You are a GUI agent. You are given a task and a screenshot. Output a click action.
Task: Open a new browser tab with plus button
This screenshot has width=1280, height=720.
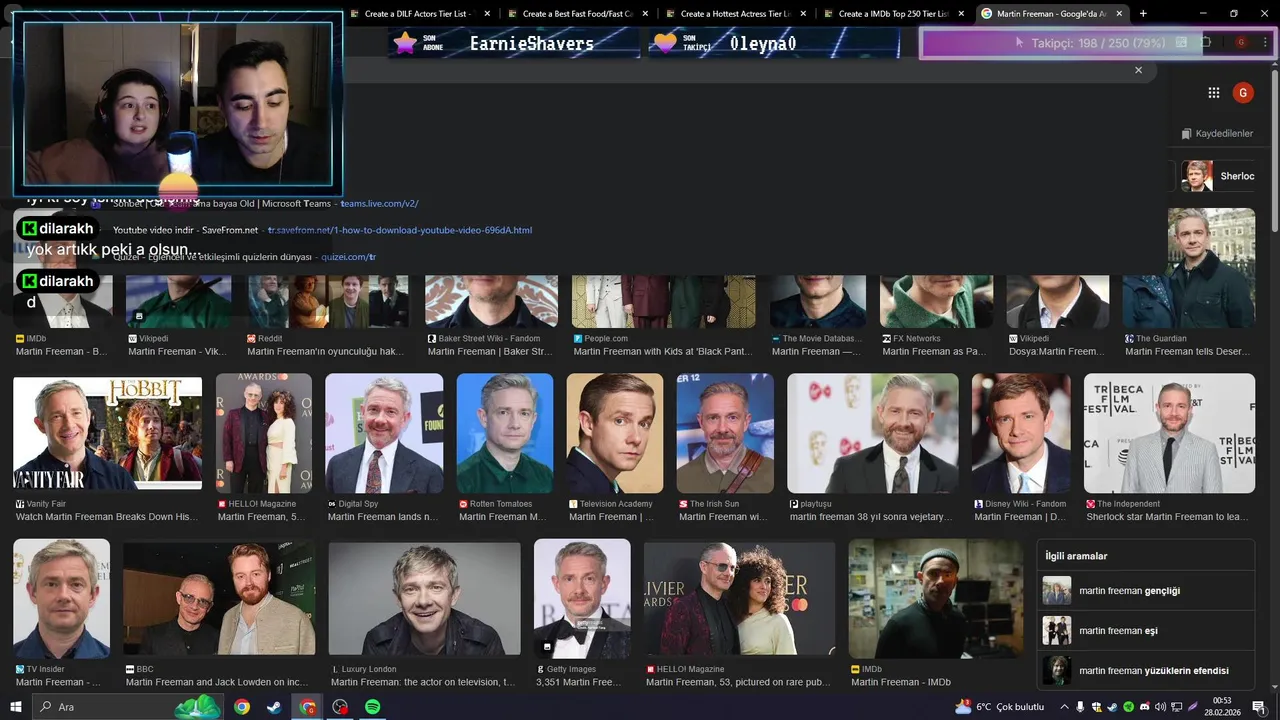click(1143, 14)
